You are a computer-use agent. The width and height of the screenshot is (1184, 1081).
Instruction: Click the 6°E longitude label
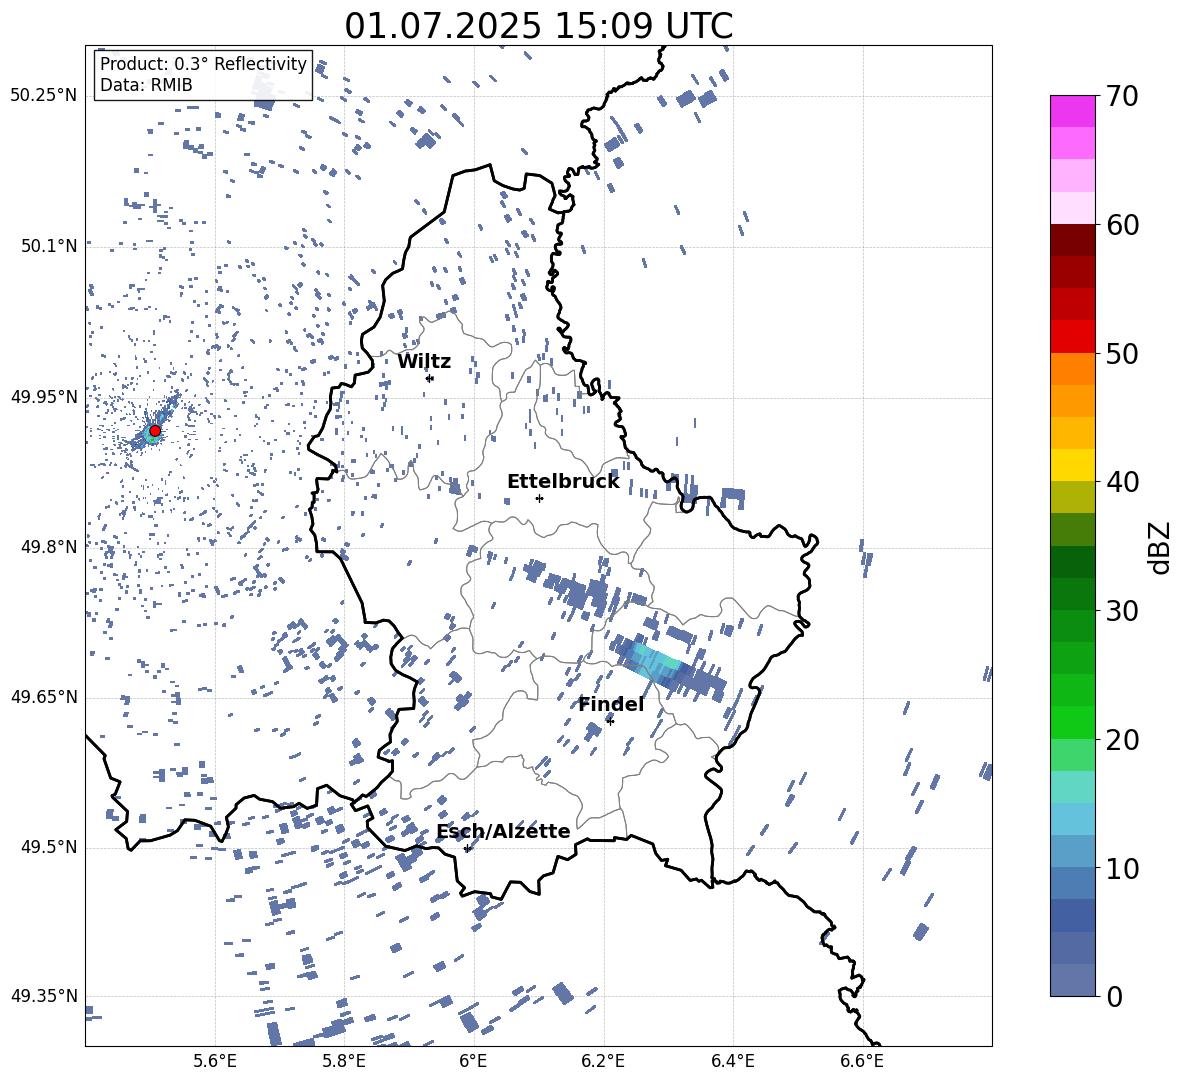pyautogui.click(x=473, y=1061)
